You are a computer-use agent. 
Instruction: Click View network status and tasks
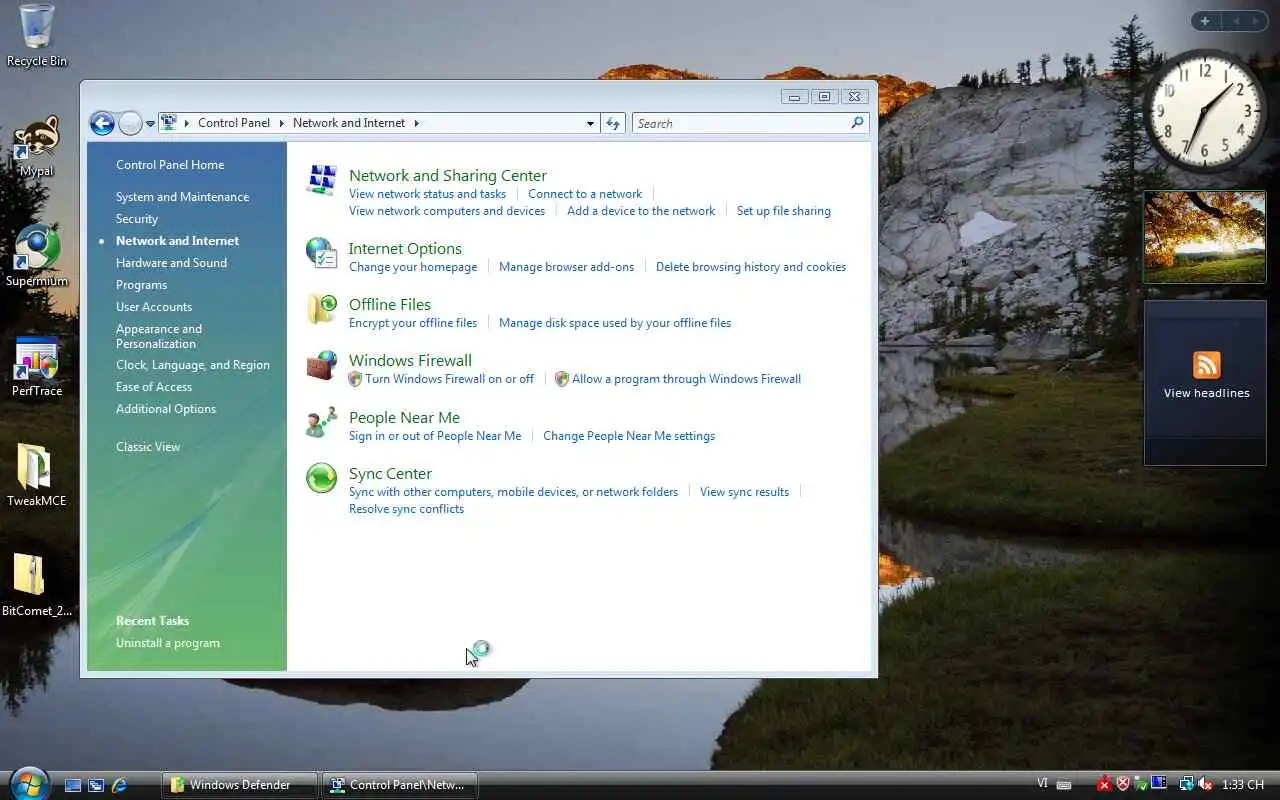(x=427, y=194)
